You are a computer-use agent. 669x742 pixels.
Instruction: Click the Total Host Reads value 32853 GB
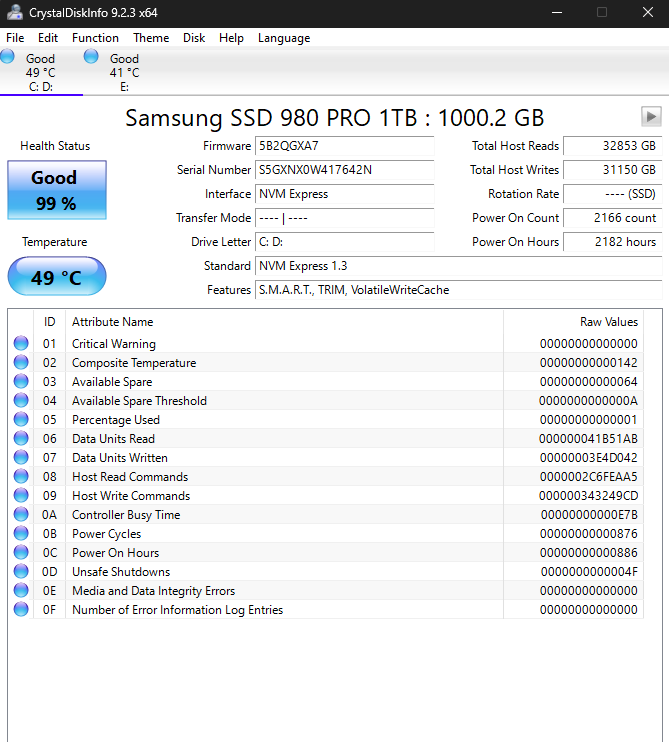click(x=613, y=146)
